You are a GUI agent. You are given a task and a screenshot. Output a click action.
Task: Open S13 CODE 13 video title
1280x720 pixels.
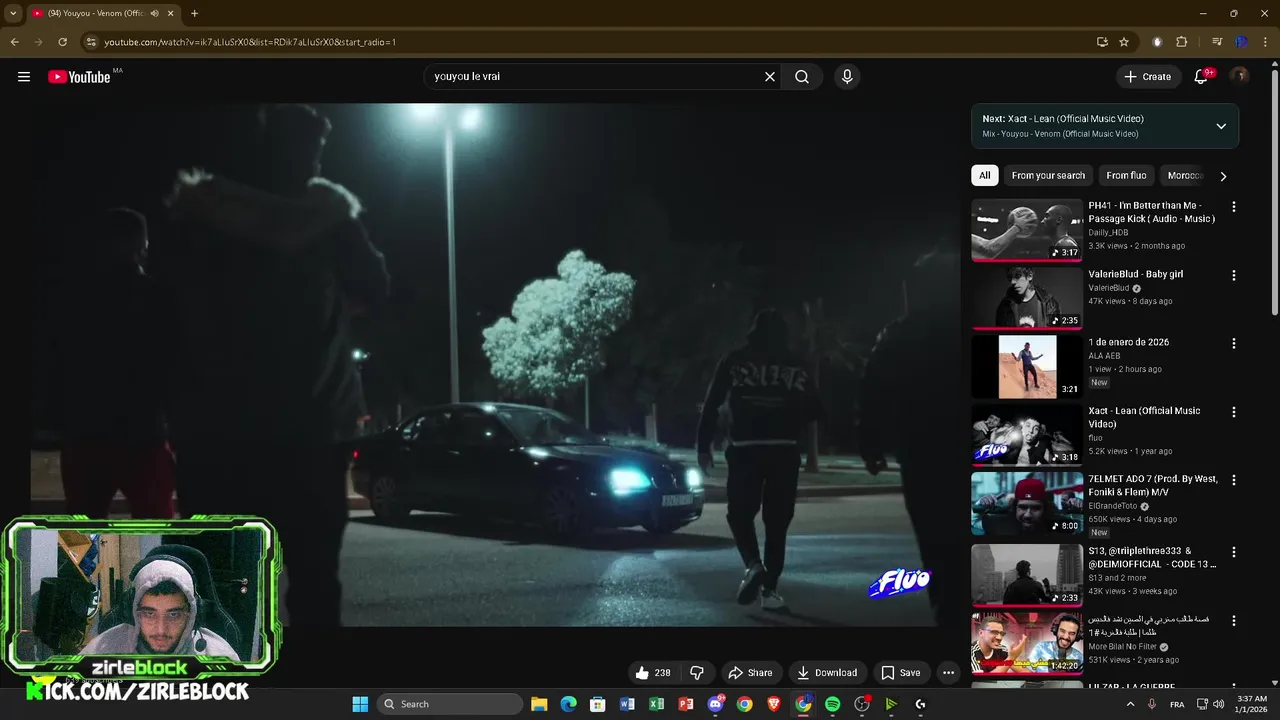pyautogui.click(x=1152, y=557)
